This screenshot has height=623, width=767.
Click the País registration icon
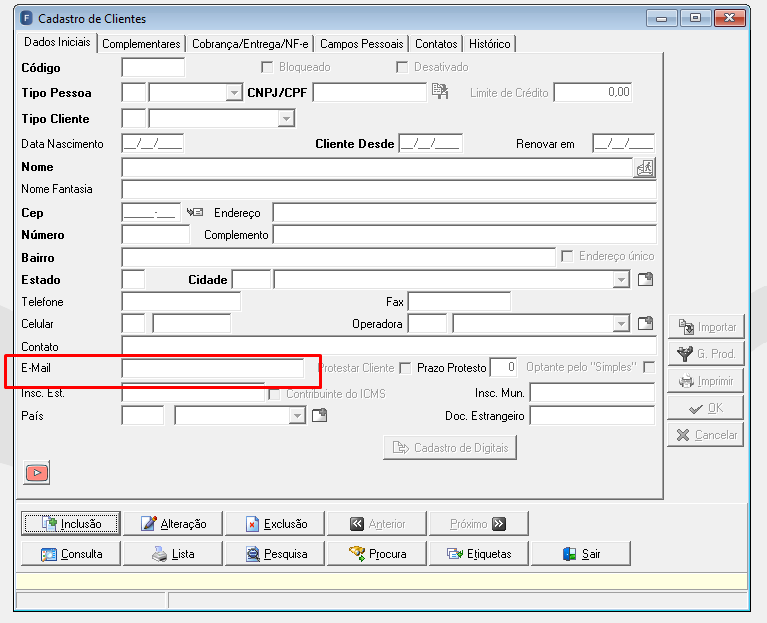point(319,416)
